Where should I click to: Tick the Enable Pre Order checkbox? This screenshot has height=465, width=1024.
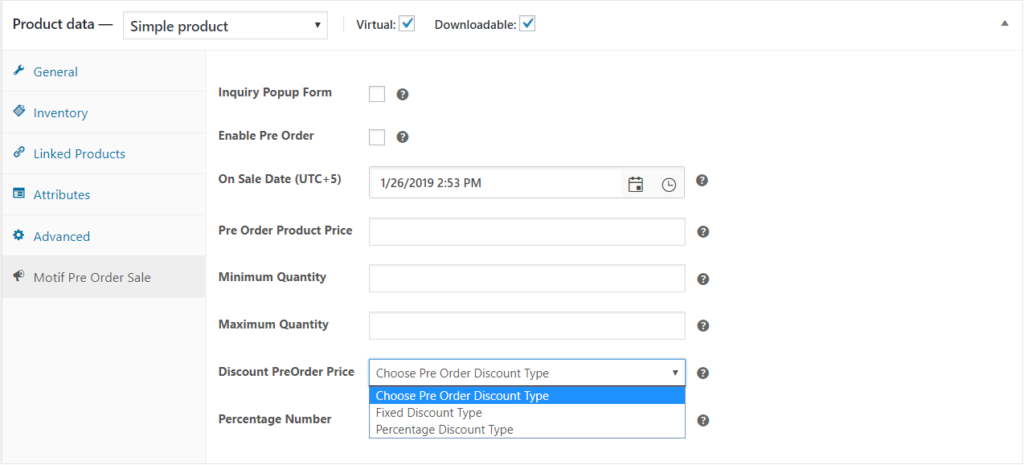[x=377, y=137]
